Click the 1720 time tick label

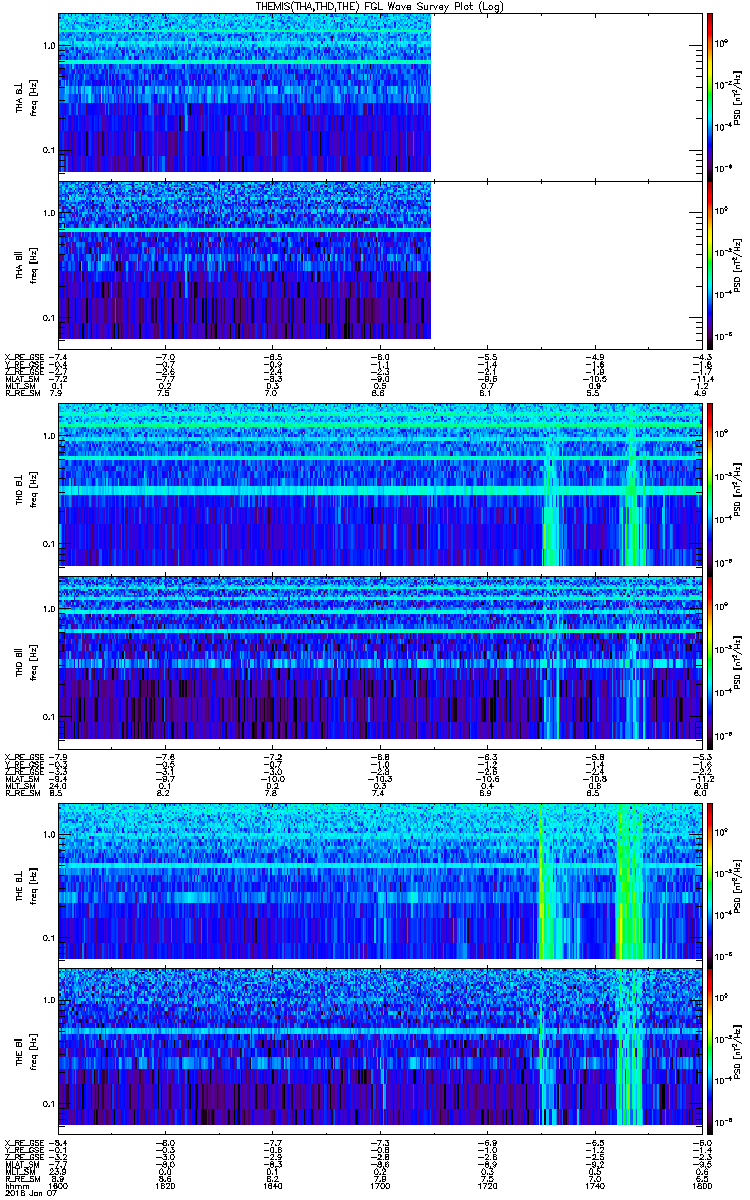[487, 1185]
